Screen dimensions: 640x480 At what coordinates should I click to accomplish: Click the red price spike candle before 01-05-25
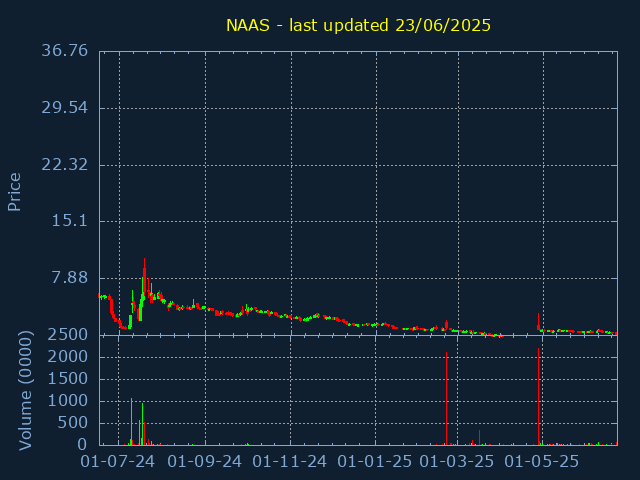539,322
